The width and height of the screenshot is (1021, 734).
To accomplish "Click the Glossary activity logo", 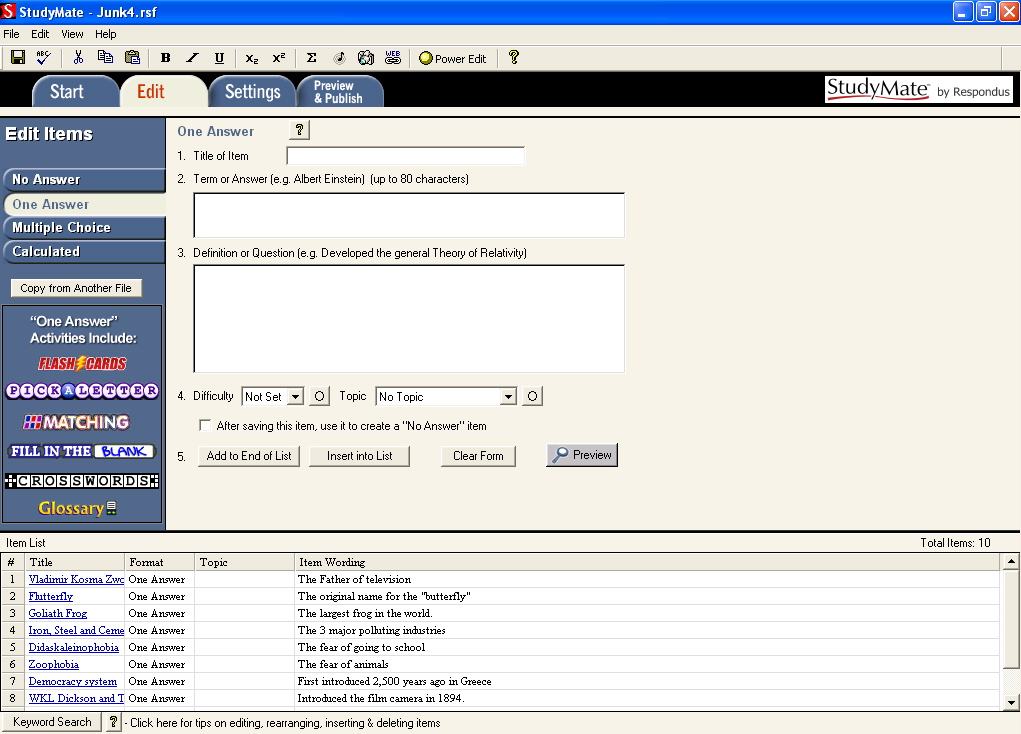I will click(x=77, y=508).
